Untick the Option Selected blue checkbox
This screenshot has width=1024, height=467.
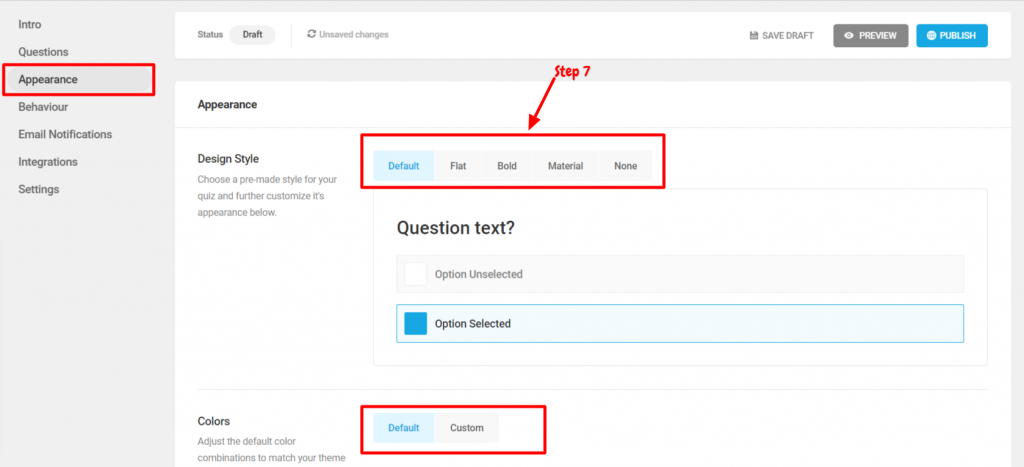coord(415,323)
